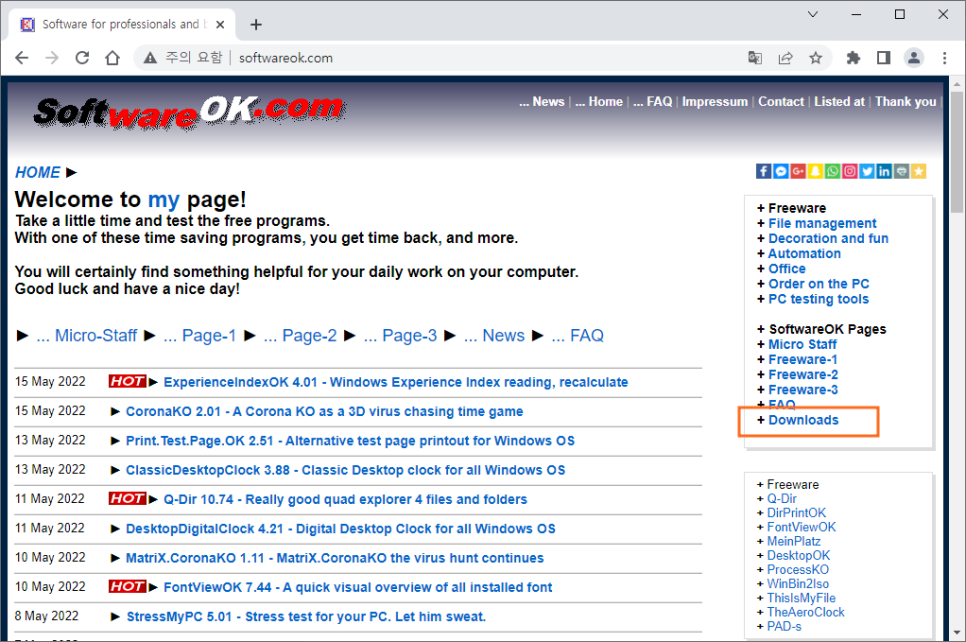The image size is (966, 642).
Task: Click the yellow star favorites icon
Action: tap(919, 171)
